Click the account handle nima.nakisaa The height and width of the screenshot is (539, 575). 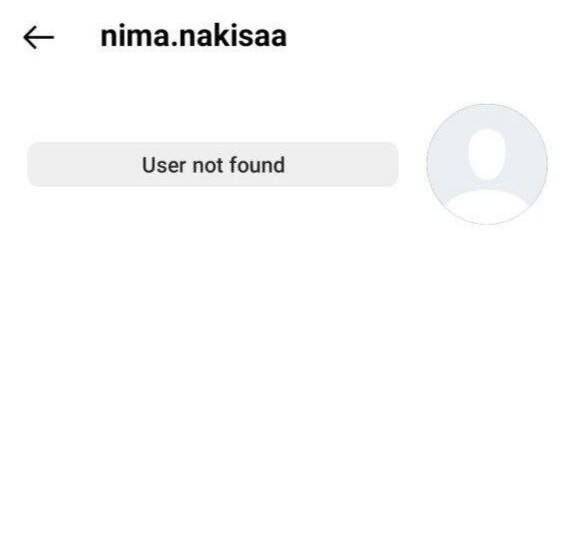[194, 36]
